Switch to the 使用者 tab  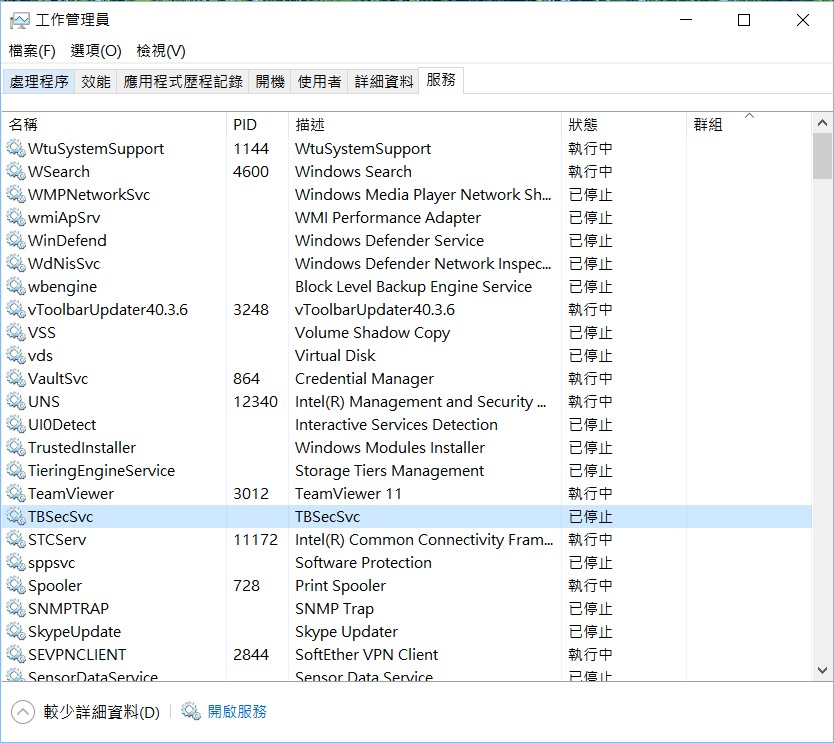click(x=319, y=81)
